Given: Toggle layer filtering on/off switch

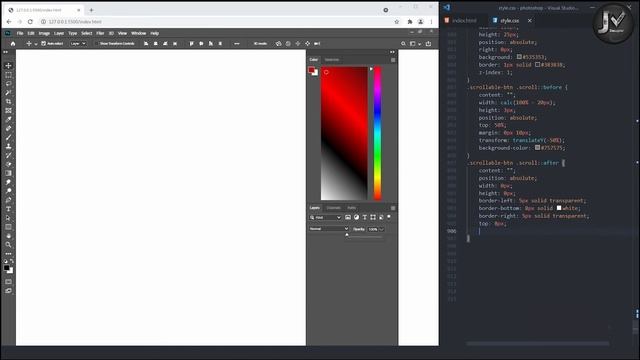Looking at the screenshot, I should point(389,217).
